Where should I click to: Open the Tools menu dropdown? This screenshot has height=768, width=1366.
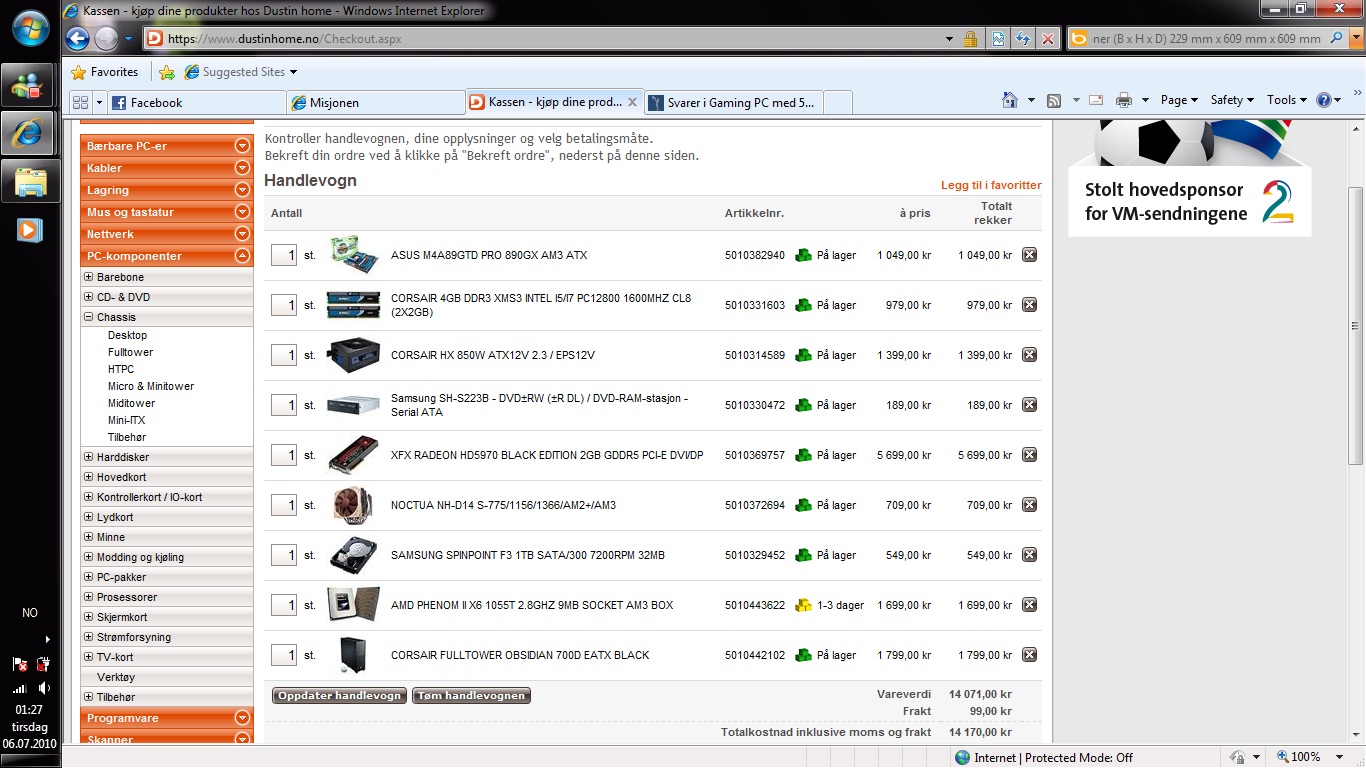(1287, 100)
